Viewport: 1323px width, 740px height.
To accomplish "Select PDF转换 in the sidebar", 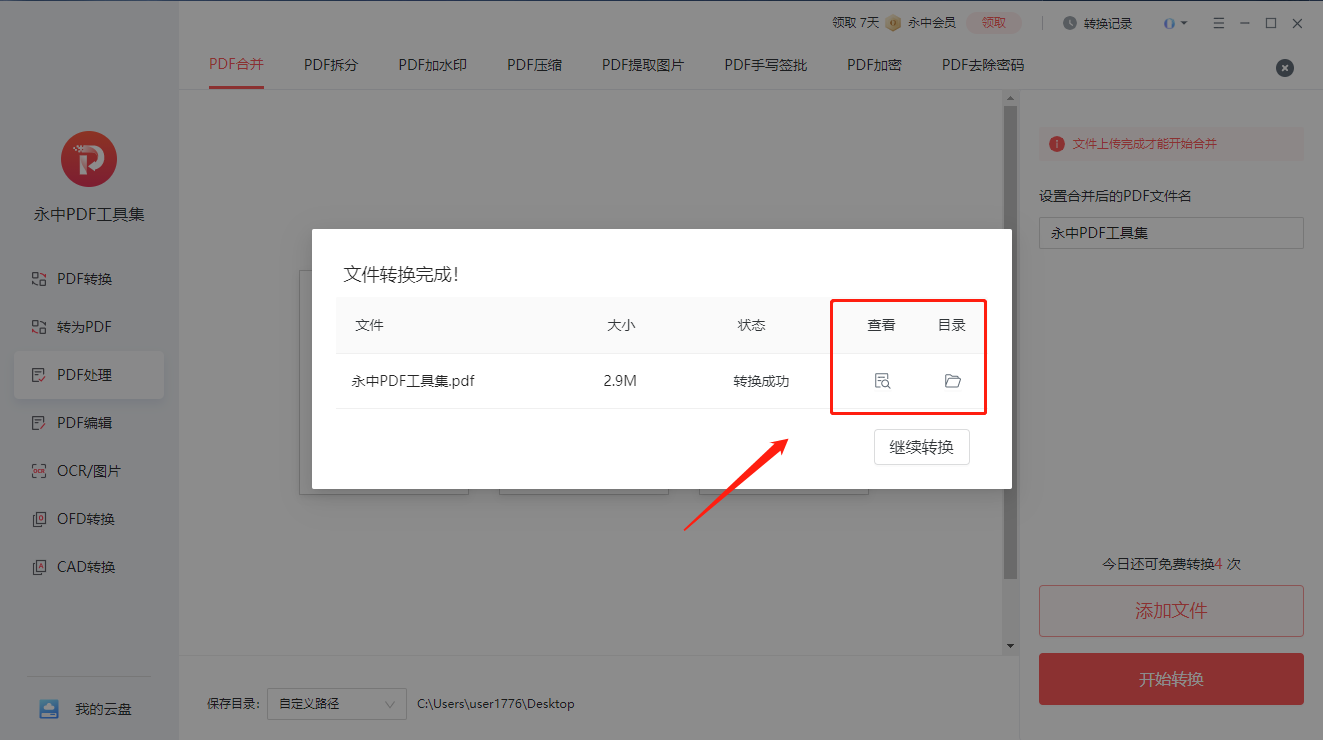I will (89, 279).
